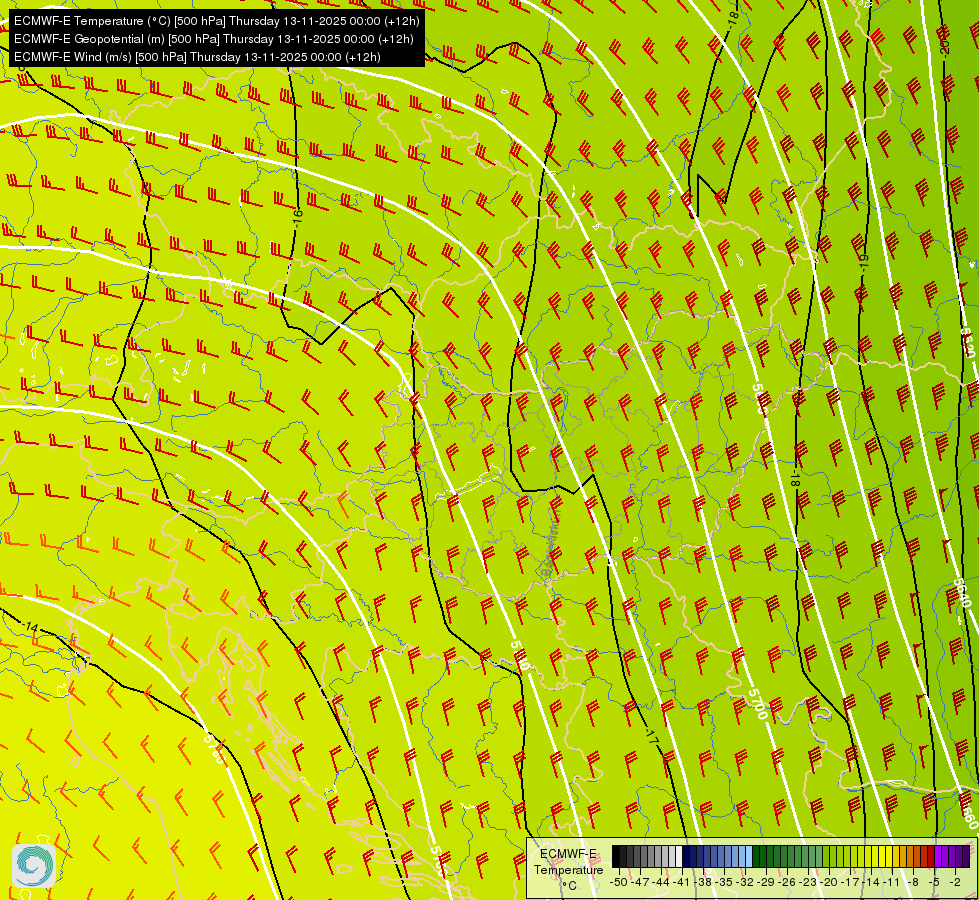This screenshot has height=900, width=979.
Task: Click the -29 legend value
Action: pos(766,882)
